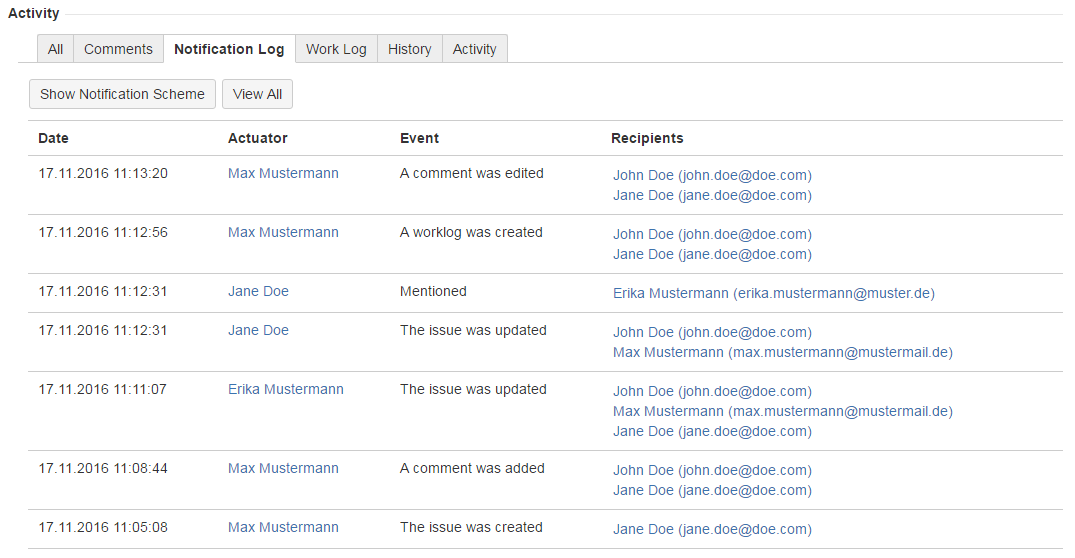Screen dimensions: 1075x558
Task: Open Max Mustermann recipient in the 11:11:07 row
Action: [782, 411]
